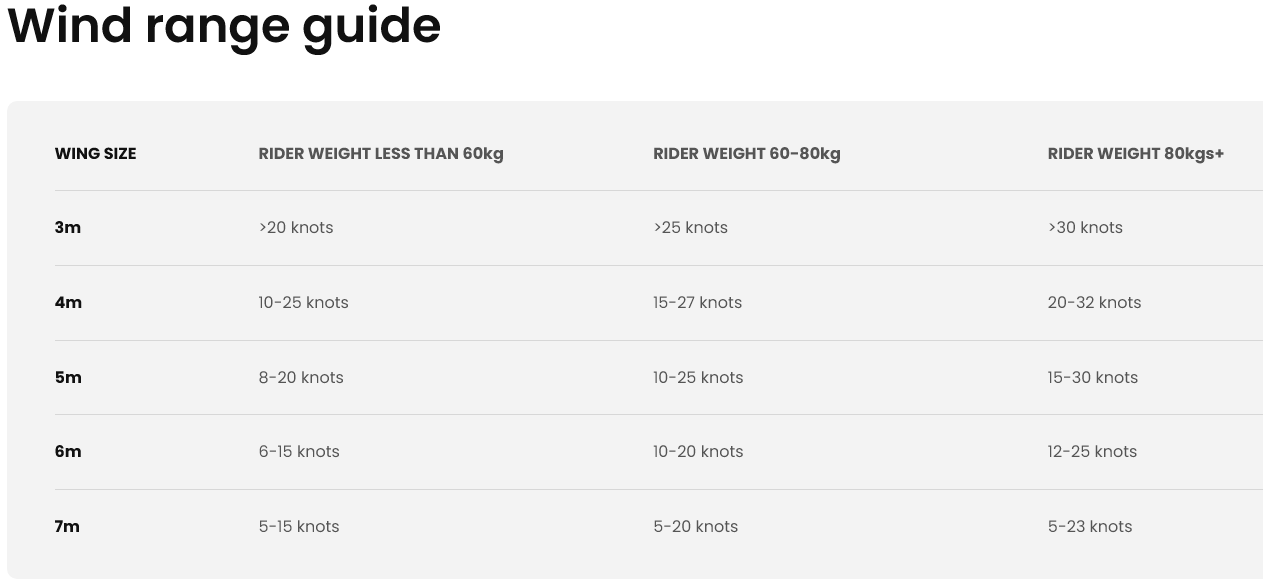Select the WING SIZE column header
1263x583 pixels.
pyautogui.click(x=95, y=154)
